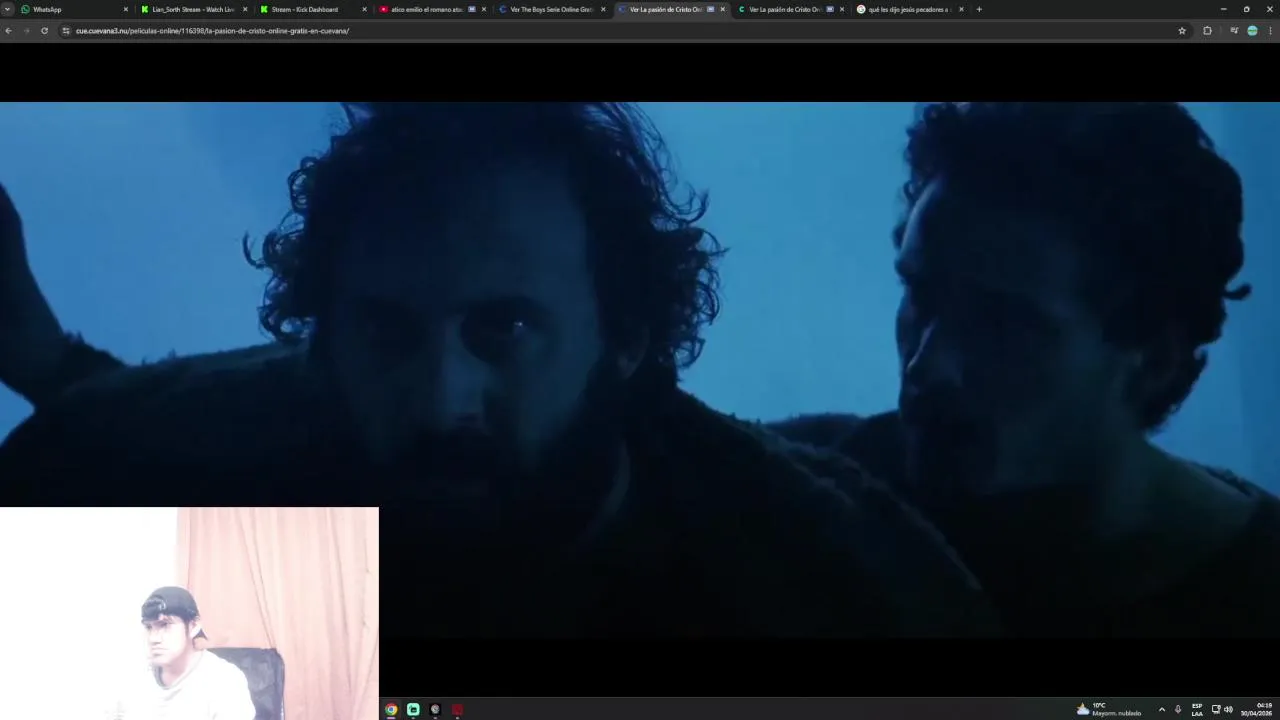Open the volume speaker tray icon
1280x720 pixels.
pyautogui.click(x=1228, y=709)
